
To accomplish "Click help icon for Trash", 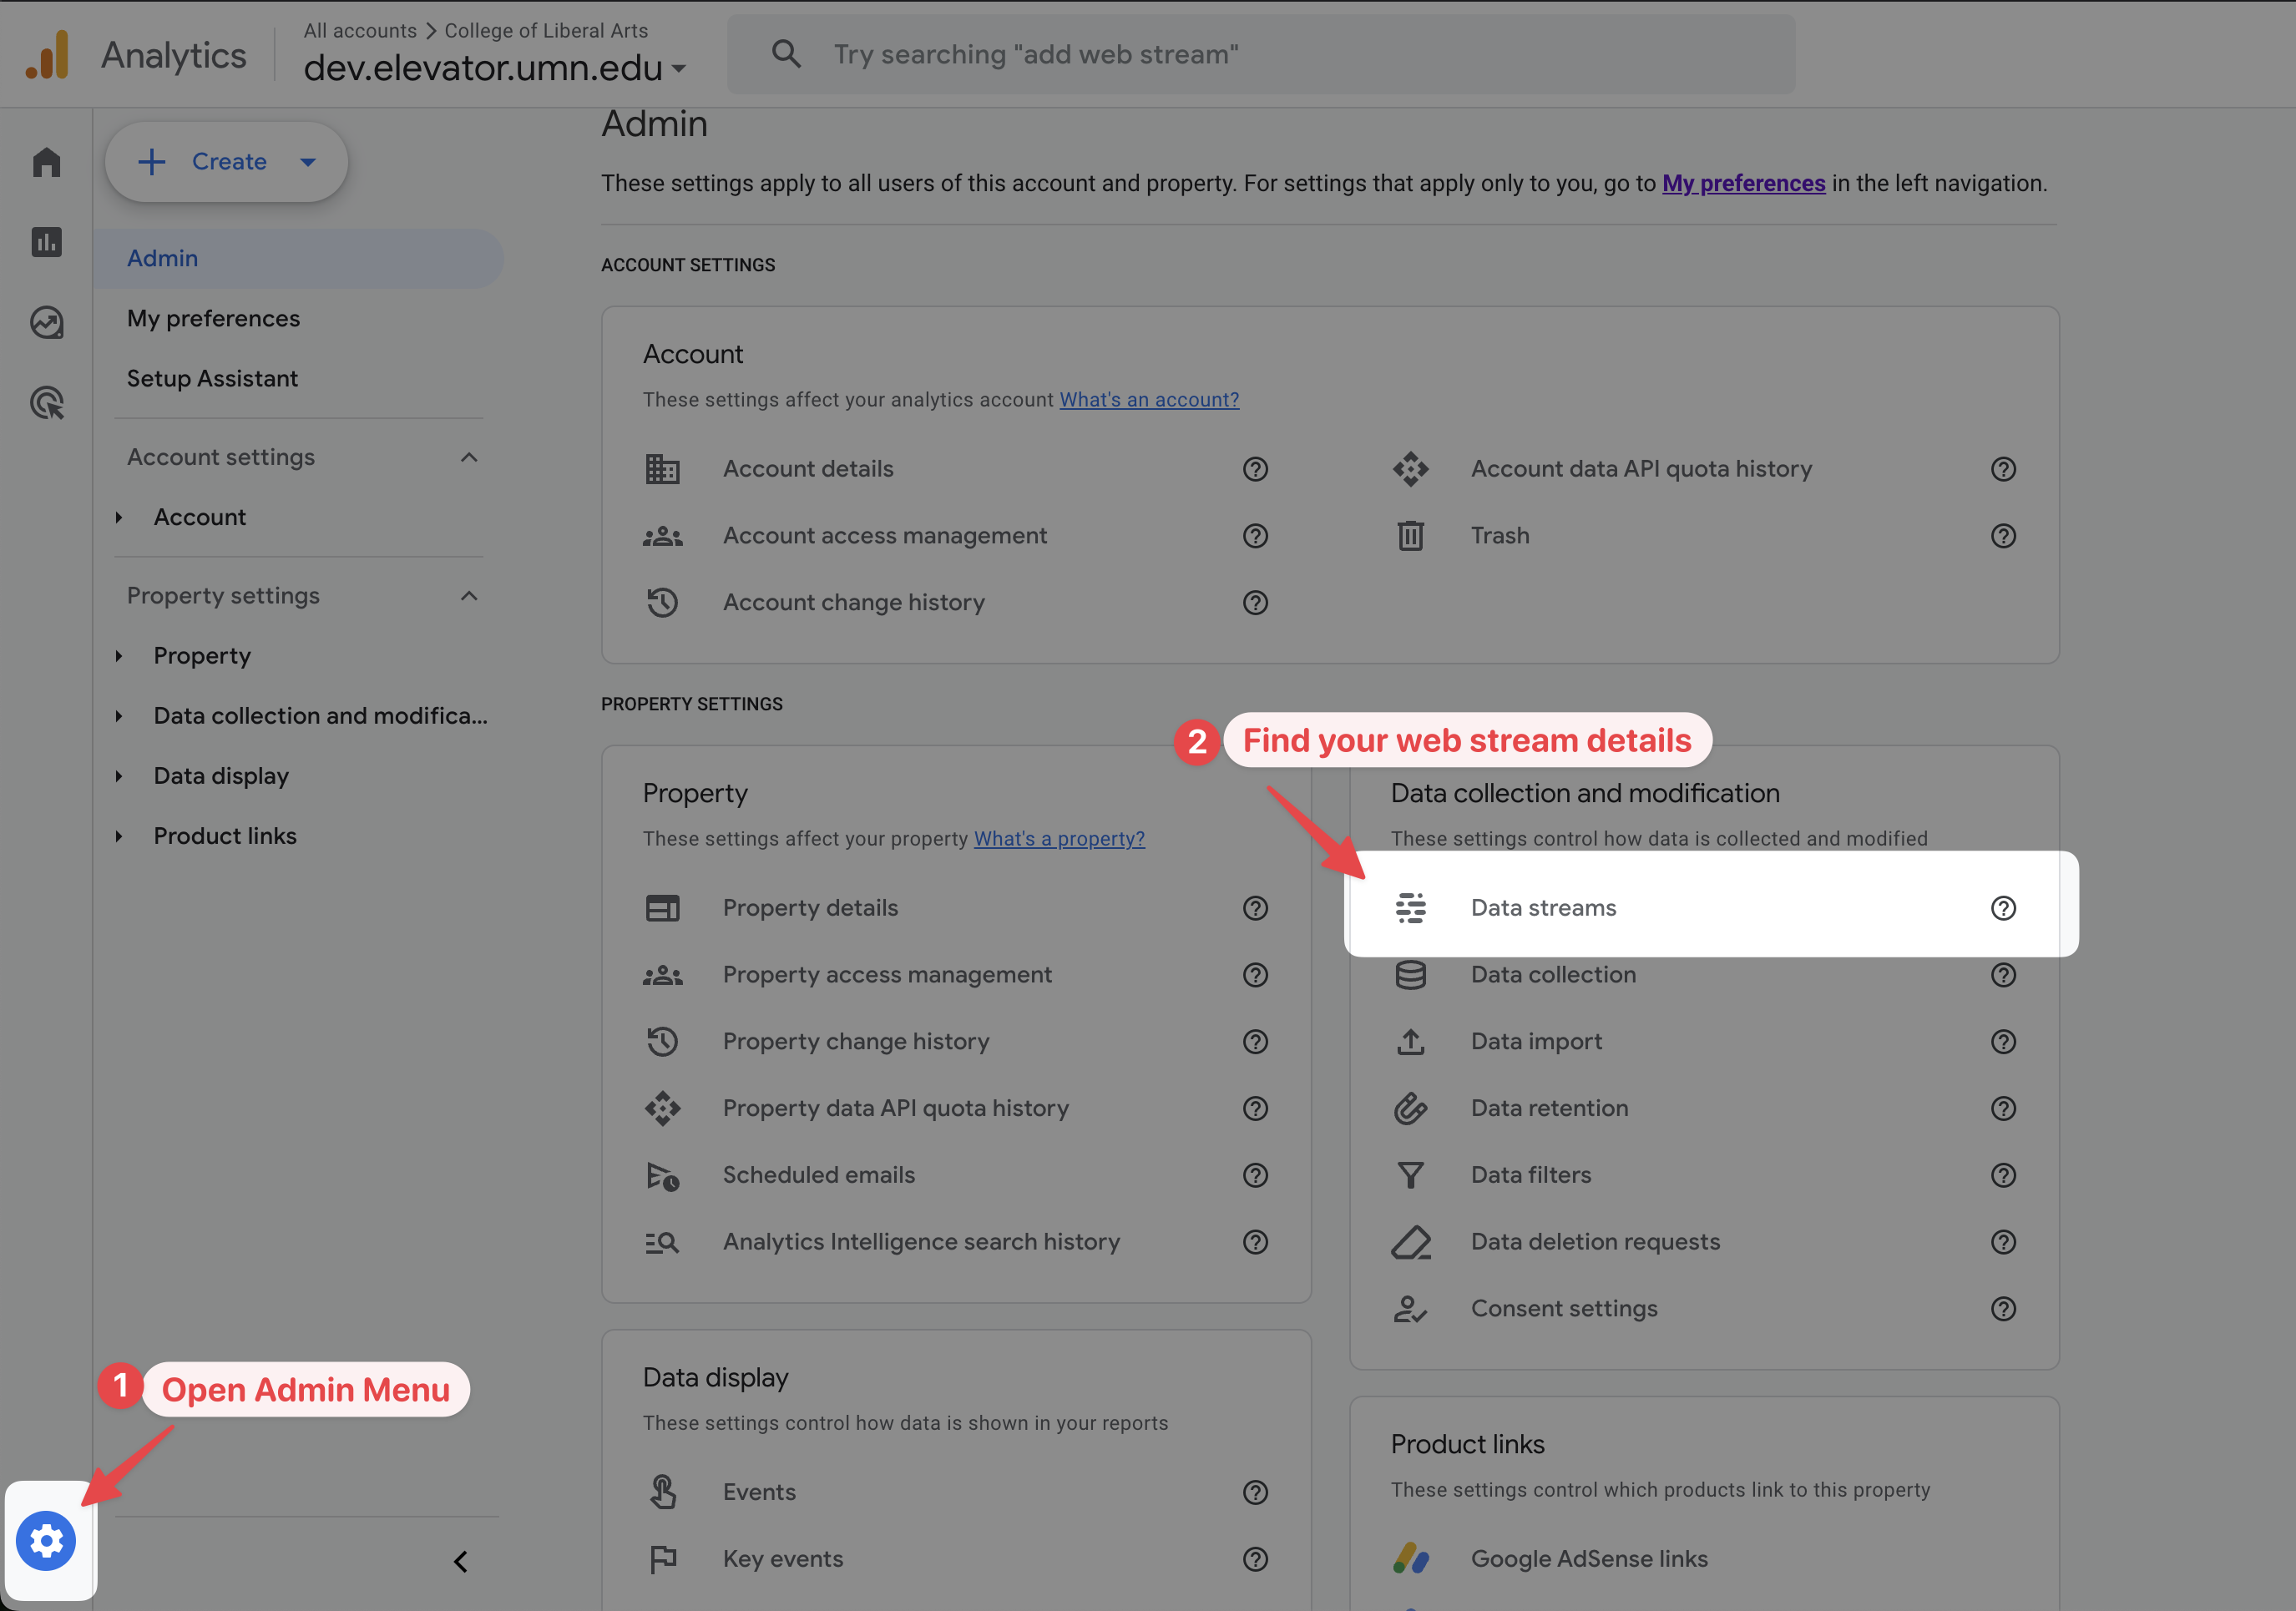I will 2003,536.
